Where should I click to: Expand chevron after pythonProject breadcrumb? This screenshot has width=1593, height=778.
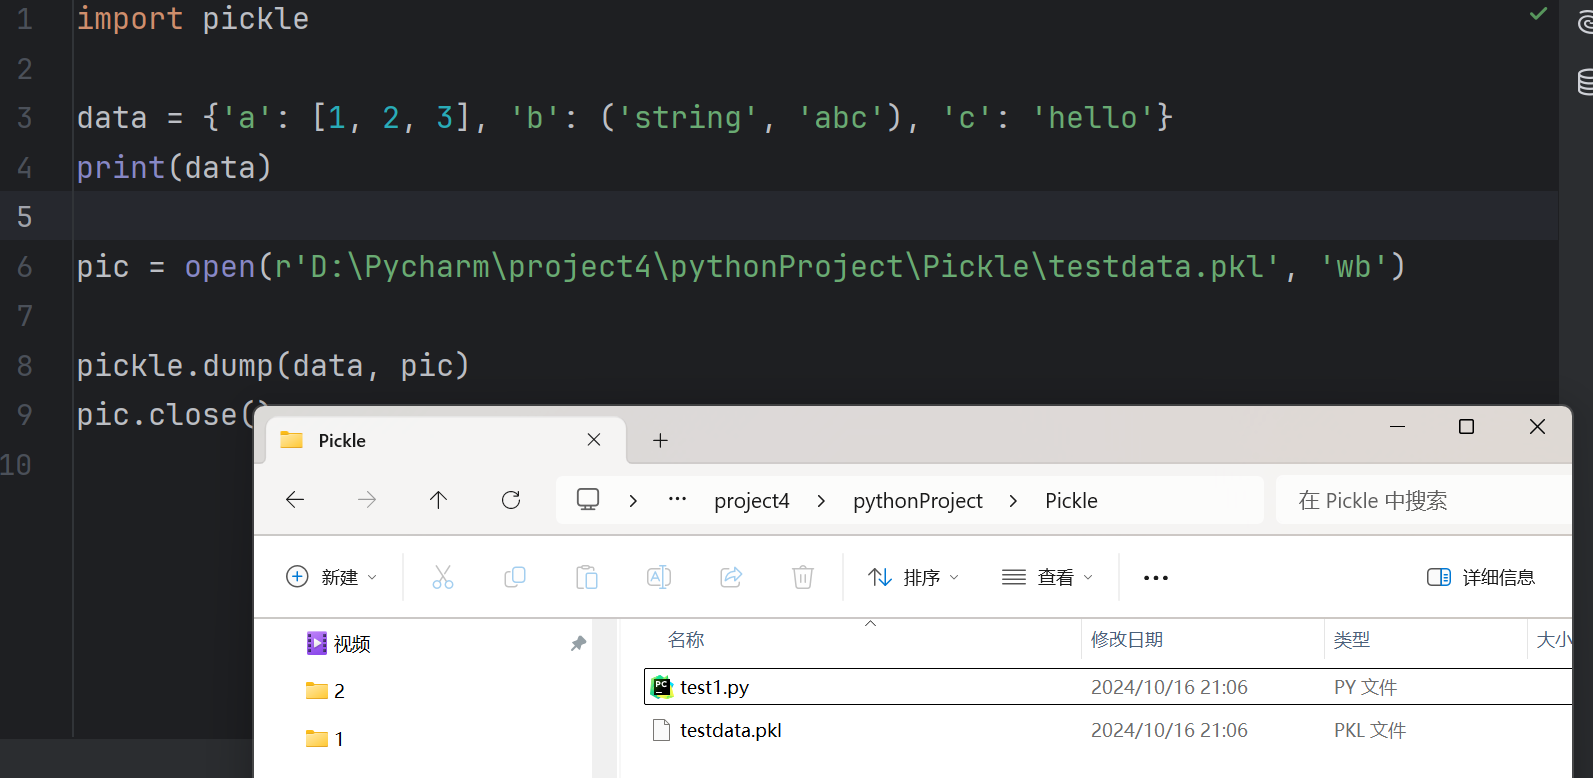click(1013, 500)
